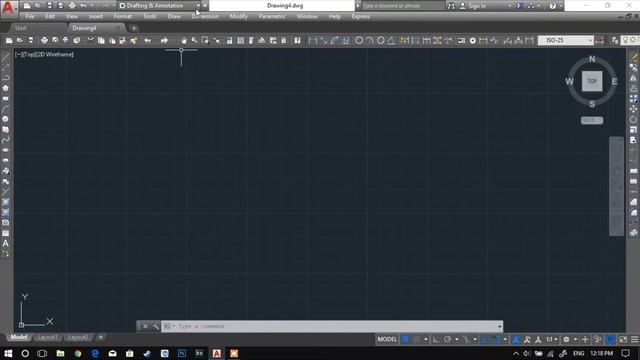Click the Erase tool in Modify toolbar

pos(633,57)
